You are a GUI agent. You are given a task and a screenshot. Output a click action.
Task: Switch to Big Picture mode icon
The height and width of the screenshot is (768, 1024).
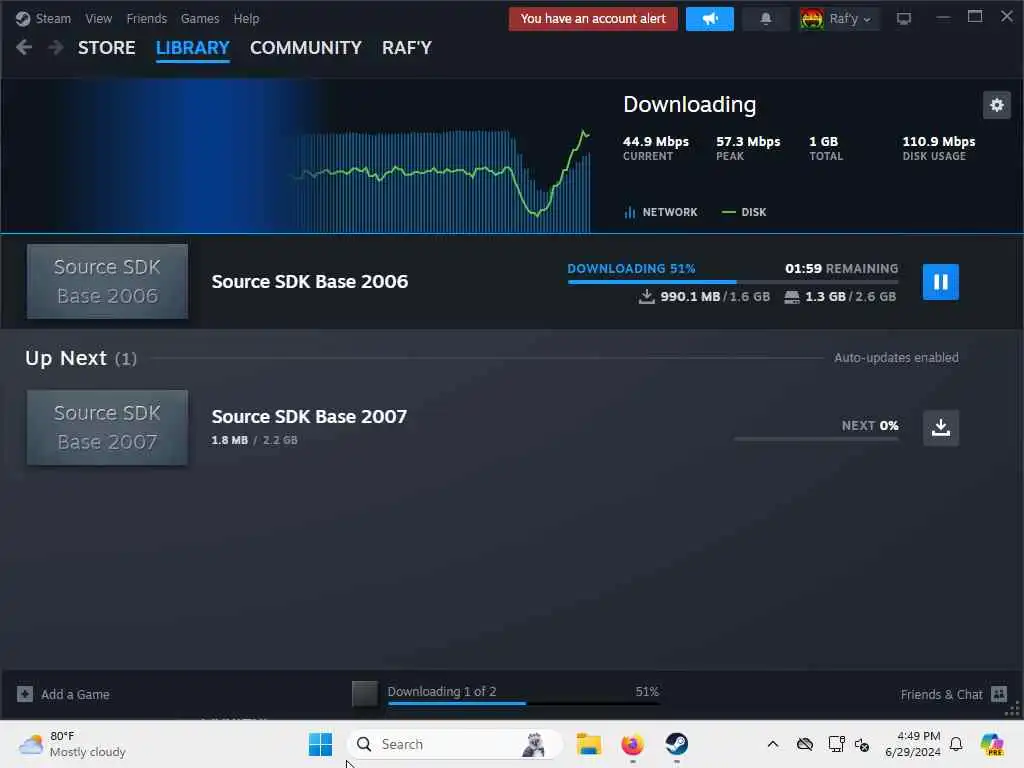tap(904, 18)
